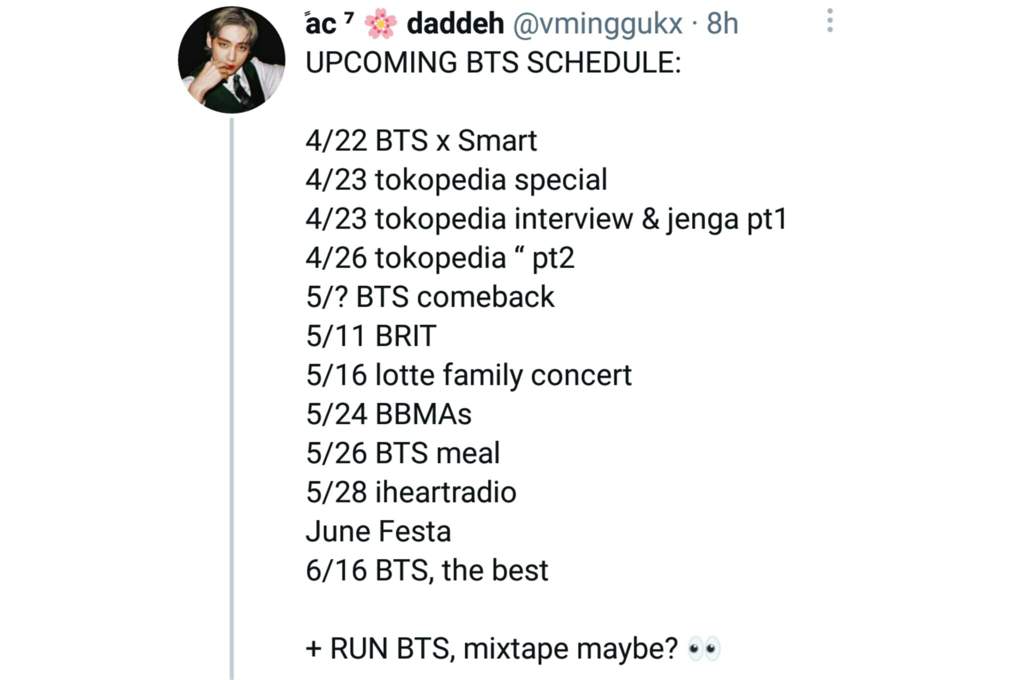This screenshot has width=1024, height=680.
Task: Click the UPCOMING BTS SCHEDULE heading text
Action: click(493, 63)
